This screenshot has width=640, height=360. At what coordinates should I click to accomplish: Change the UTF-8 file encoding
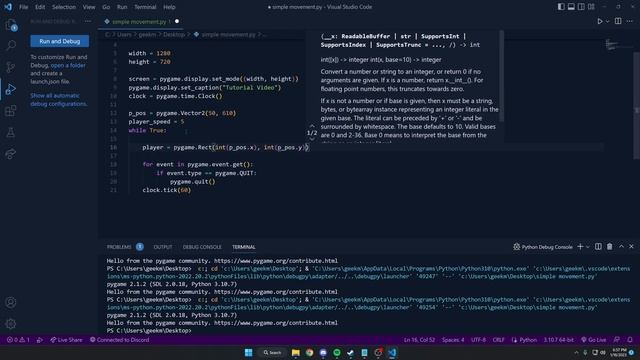point(478,340)
